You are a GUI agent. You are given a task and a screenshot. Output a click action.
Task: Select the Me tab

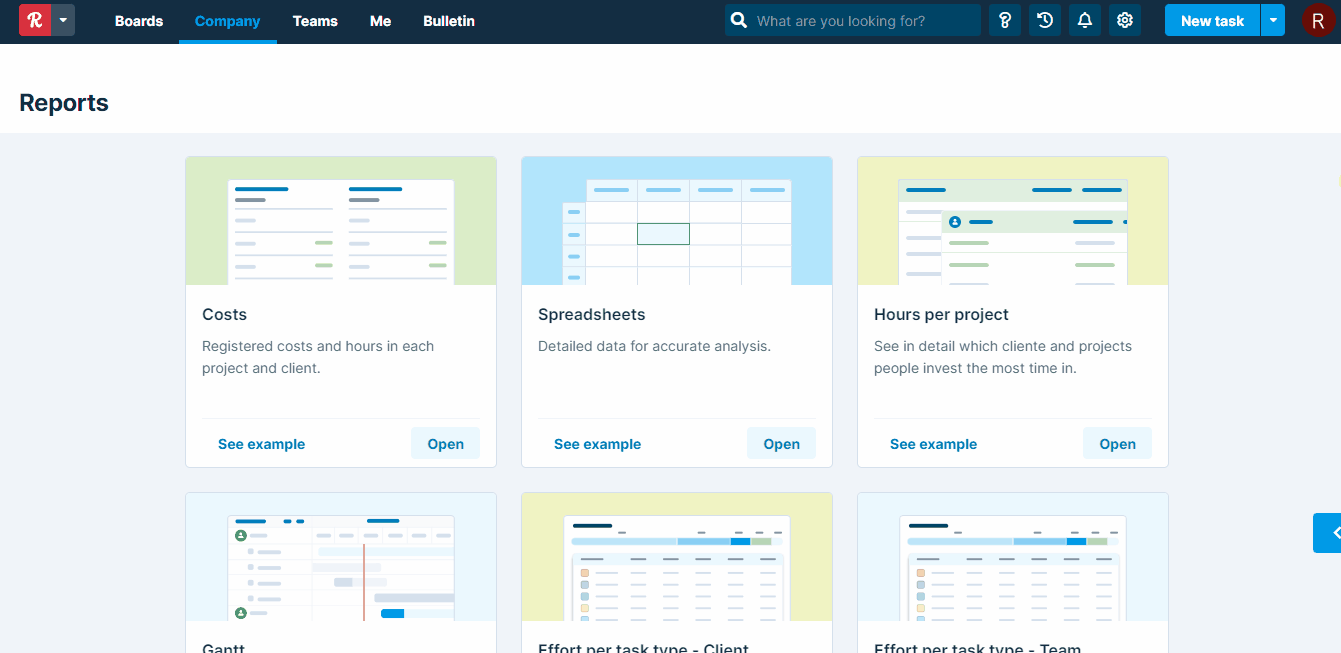click(x=380, y=21)
